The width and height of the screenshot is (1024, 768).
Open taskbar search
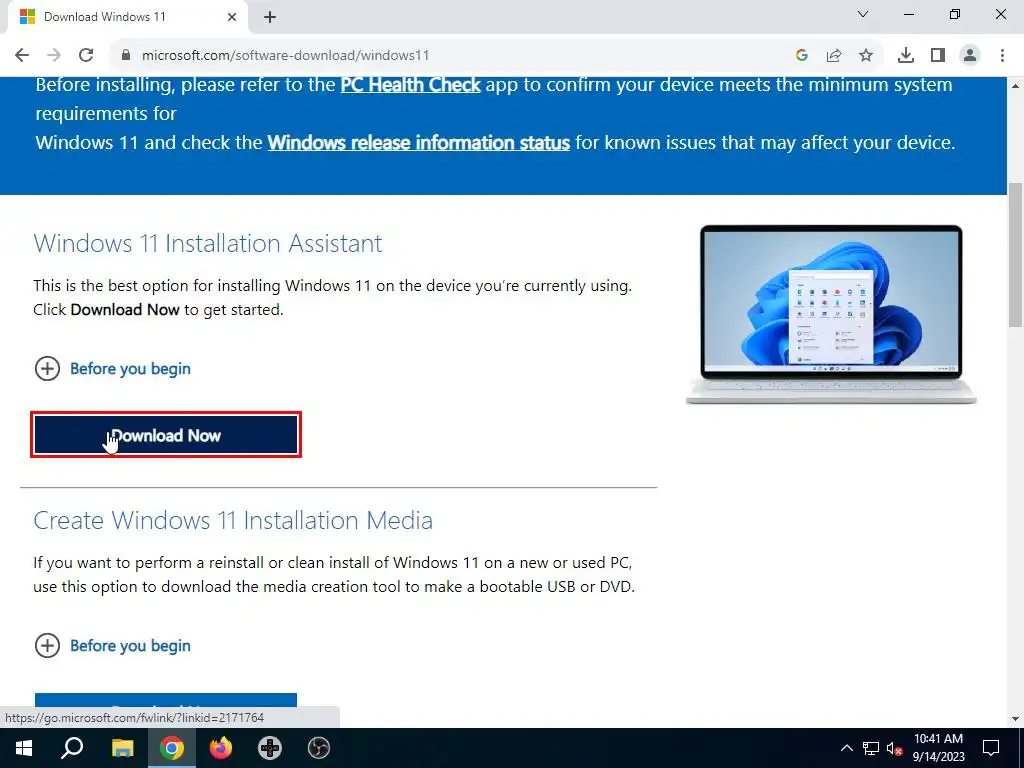pos(72,748)
